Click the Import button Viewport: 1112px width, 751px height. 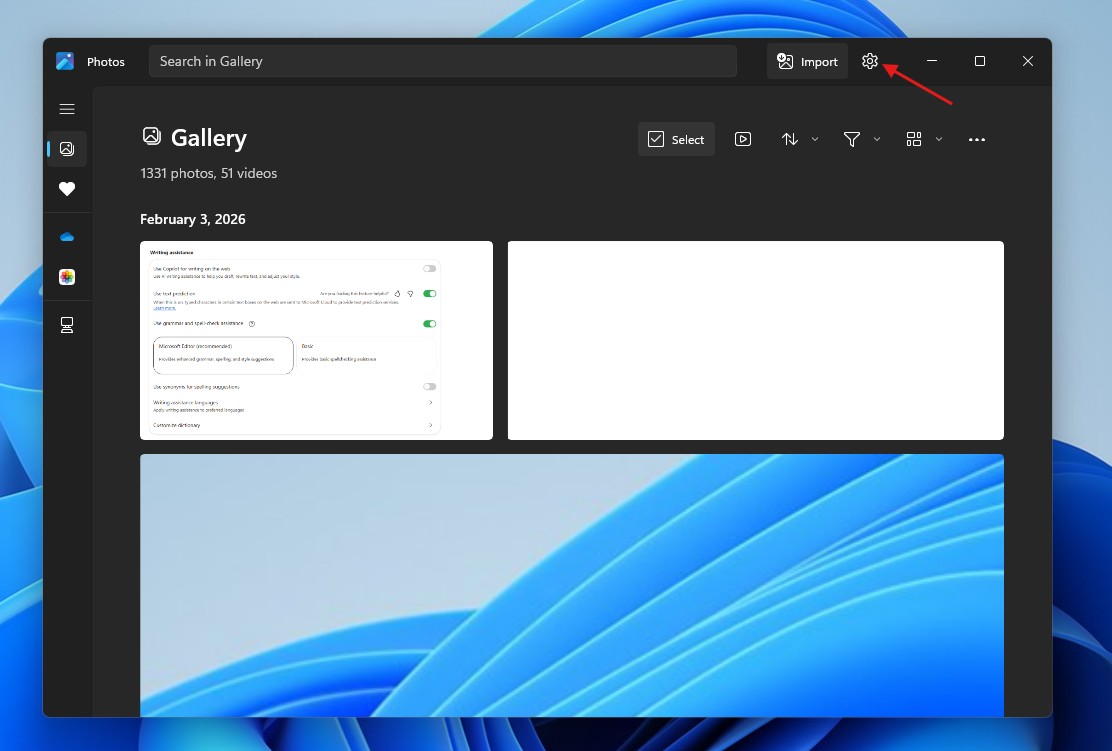pos(807,61)
